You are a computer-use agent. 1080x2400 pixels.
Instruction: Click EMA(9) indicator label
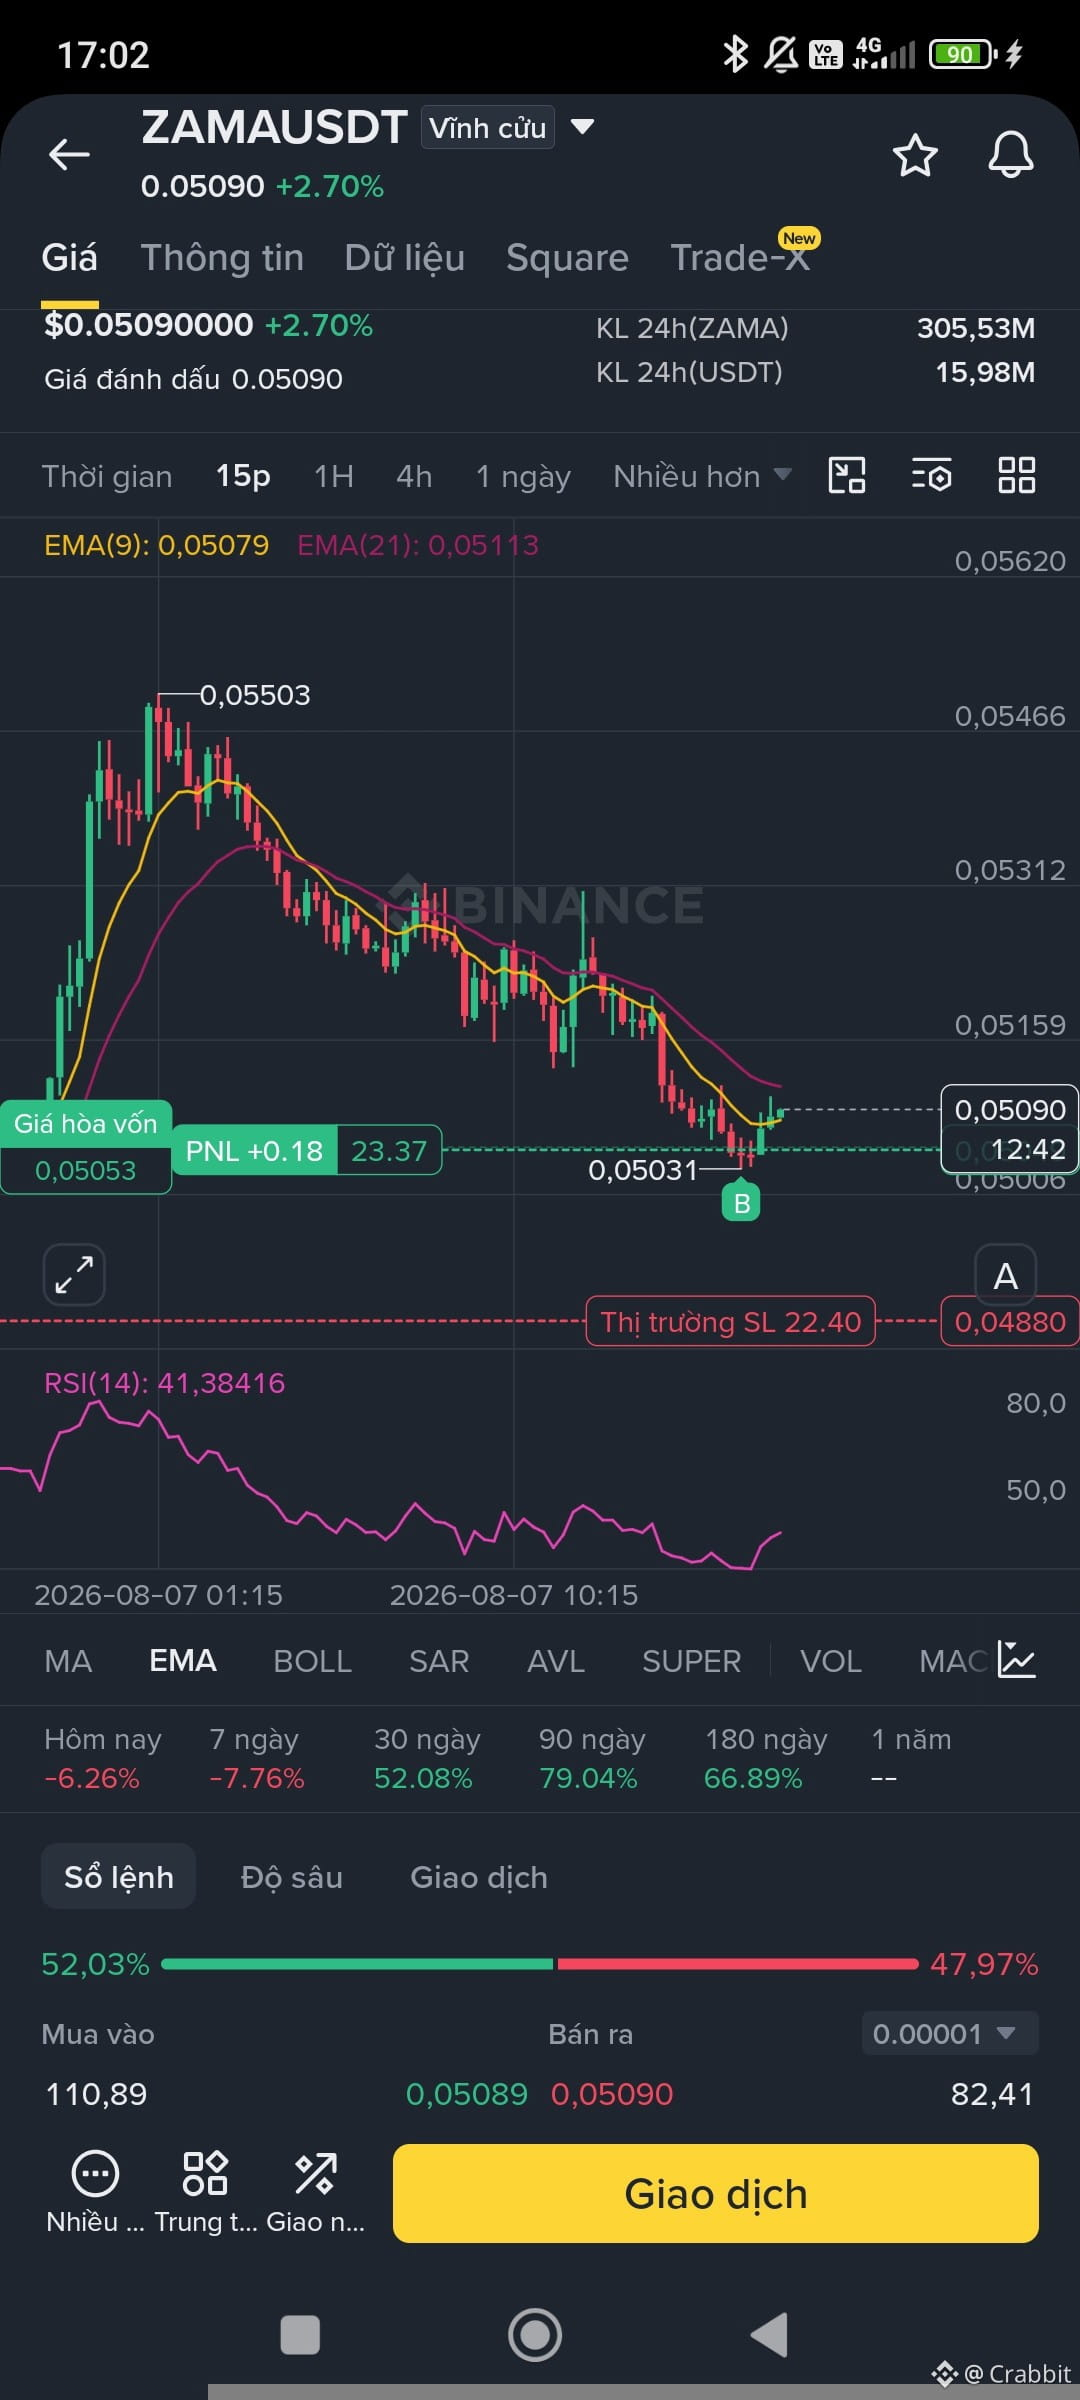pyautogui.click(x=156, y=545)
